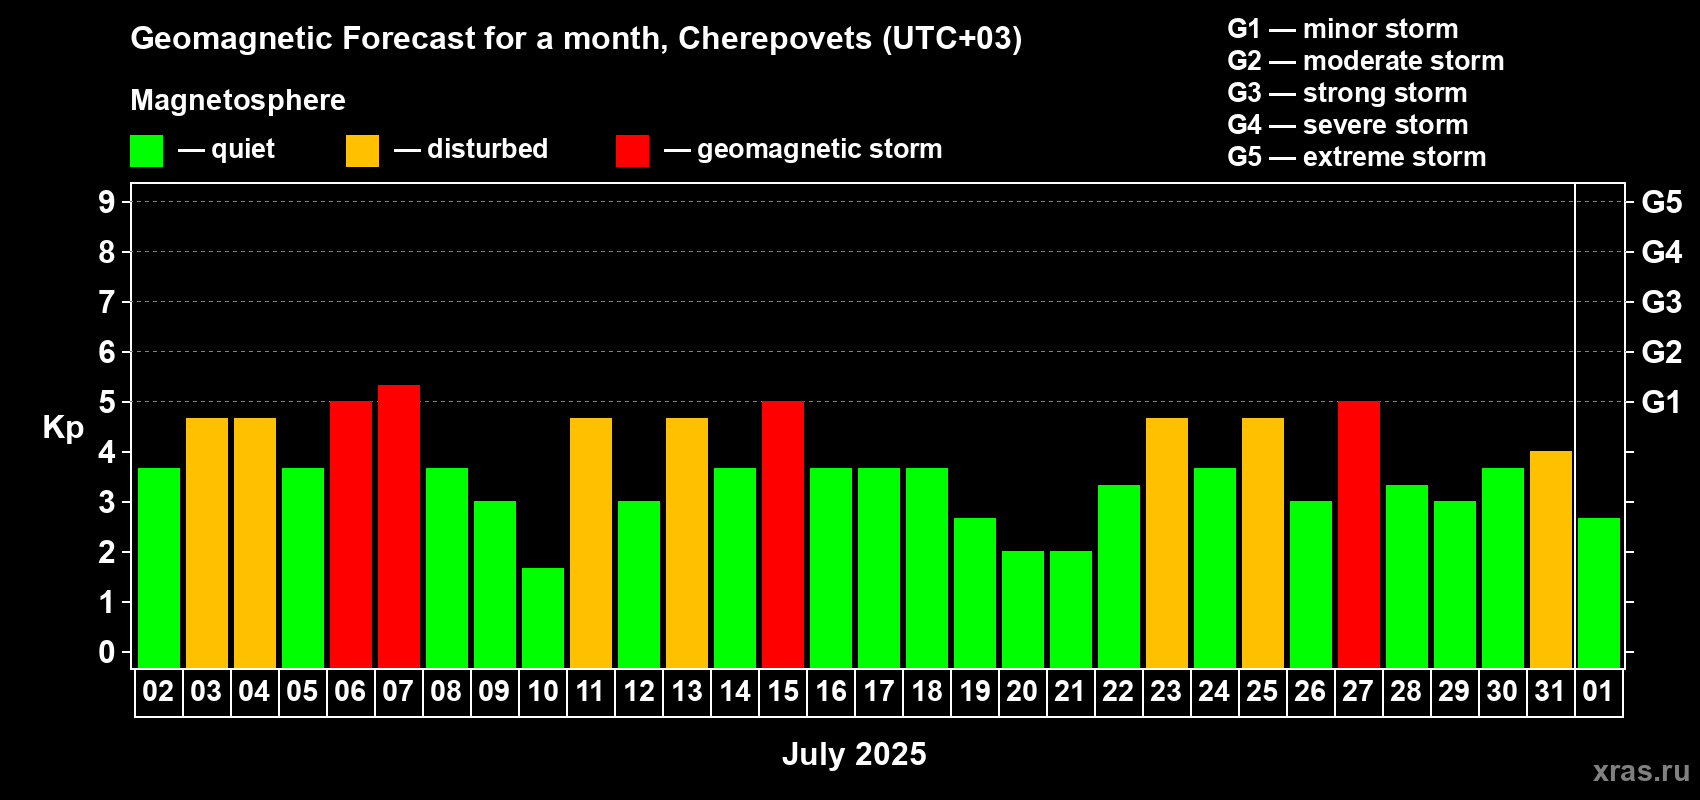The image size is (1700, 800).
Task: Click date label 29 on the axis
Action: coord(1454,692)
